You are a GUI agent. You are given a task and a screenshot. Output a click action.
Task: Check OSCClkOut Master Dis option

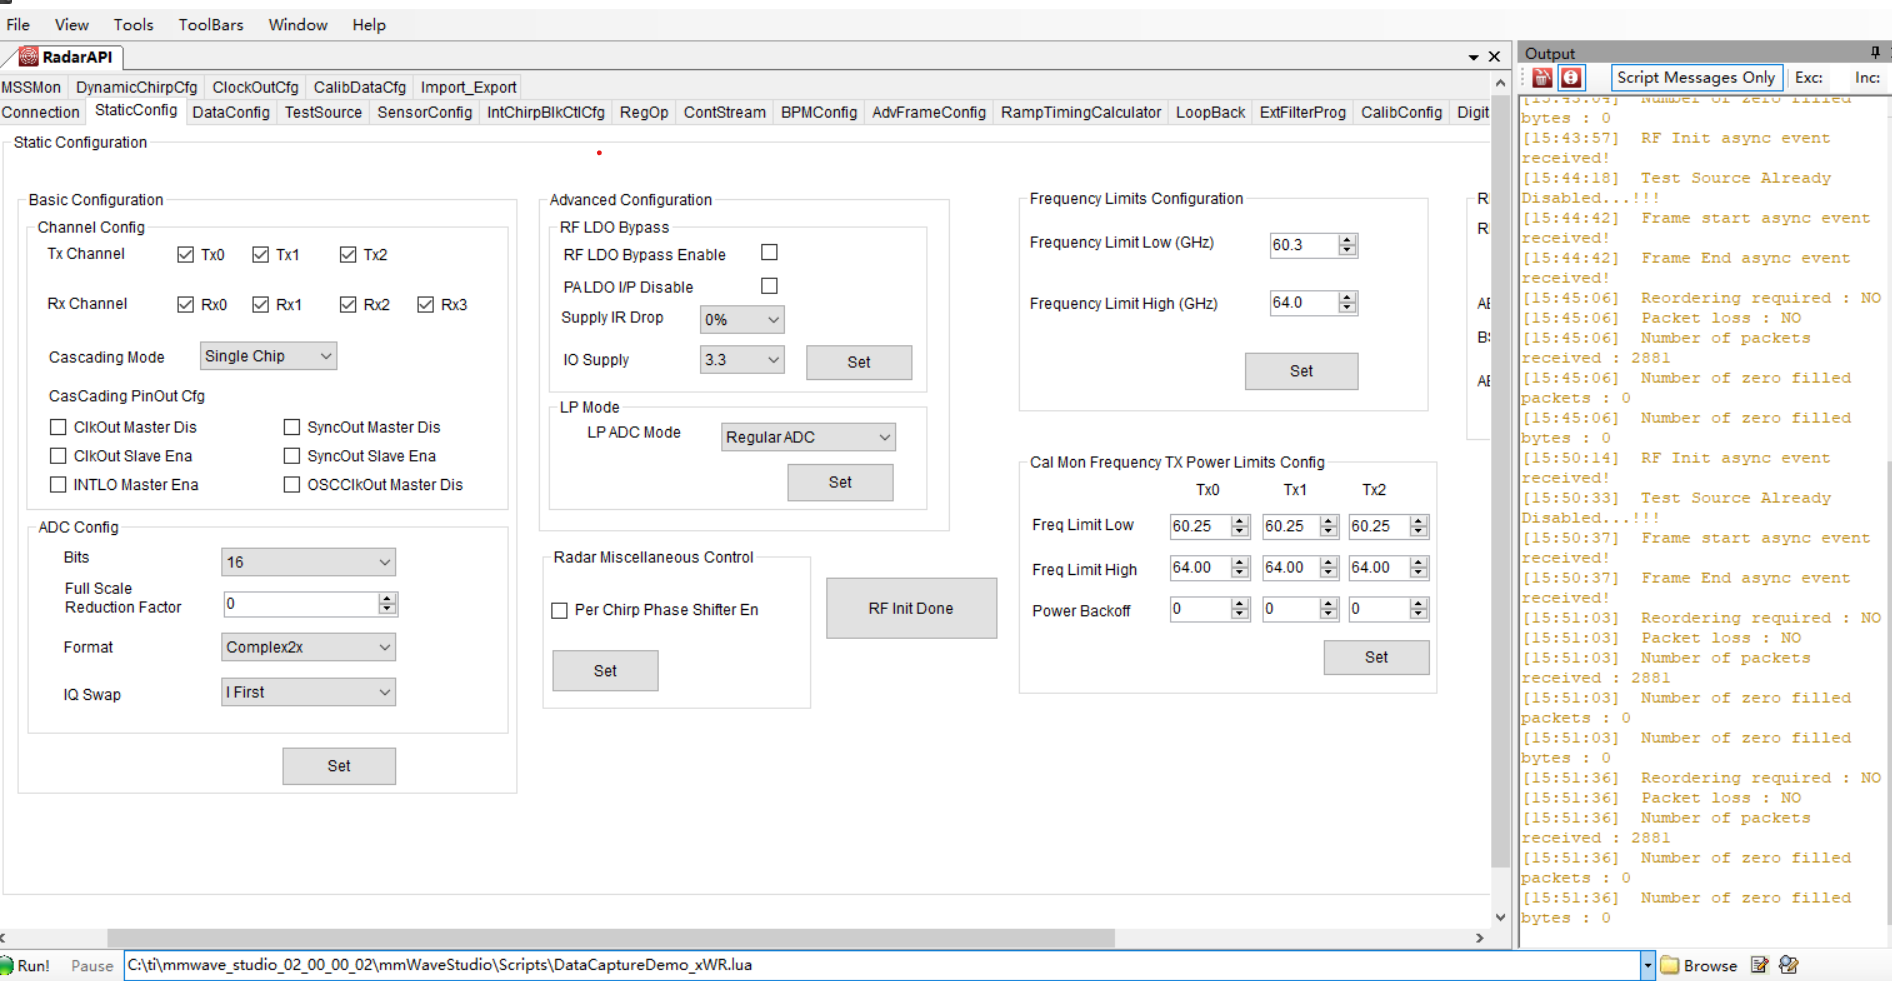(x=291, y=485)
